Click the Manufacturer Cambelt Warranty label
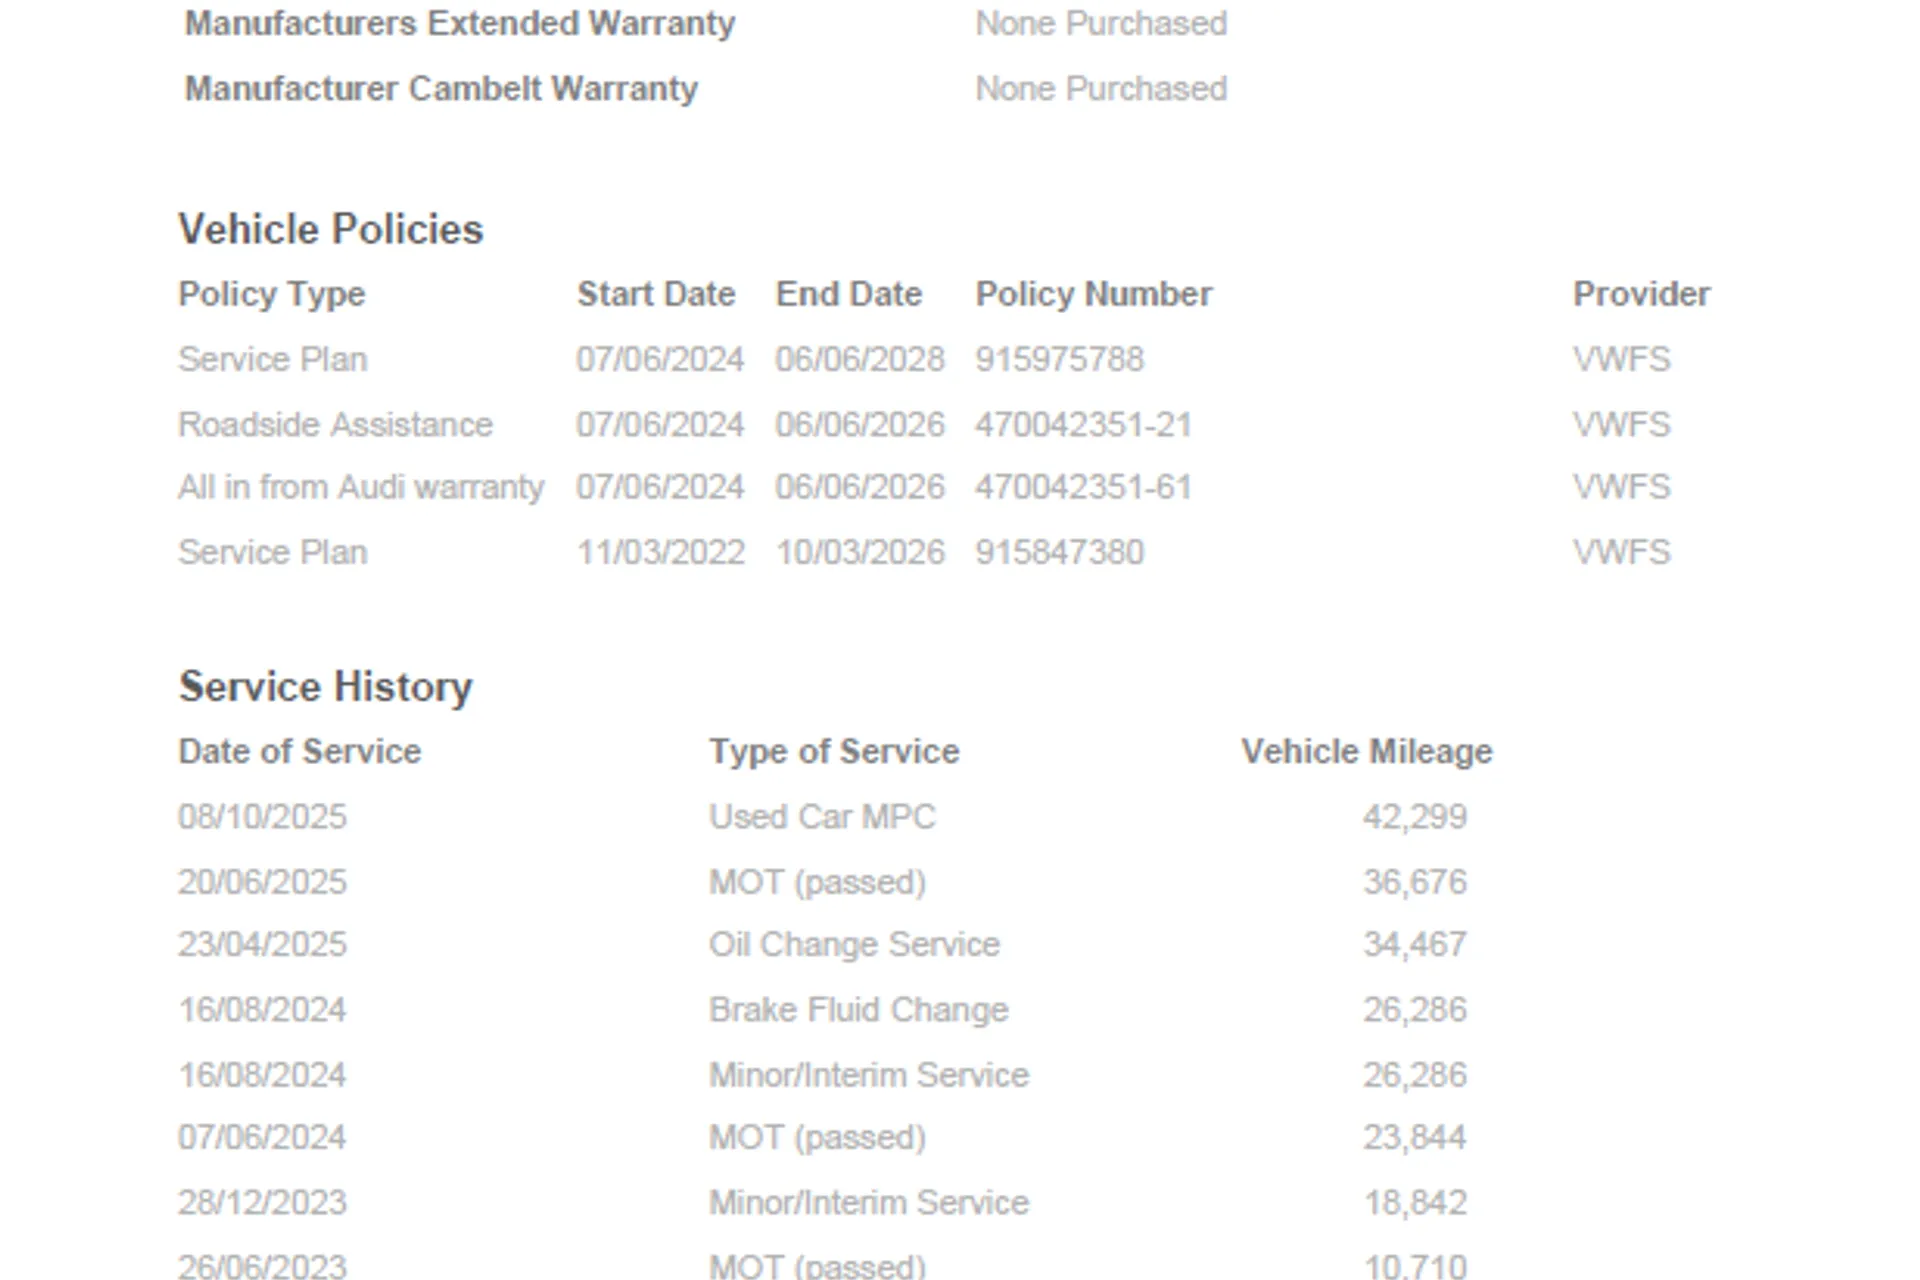1920x1280 pixels. pos(441,89)
